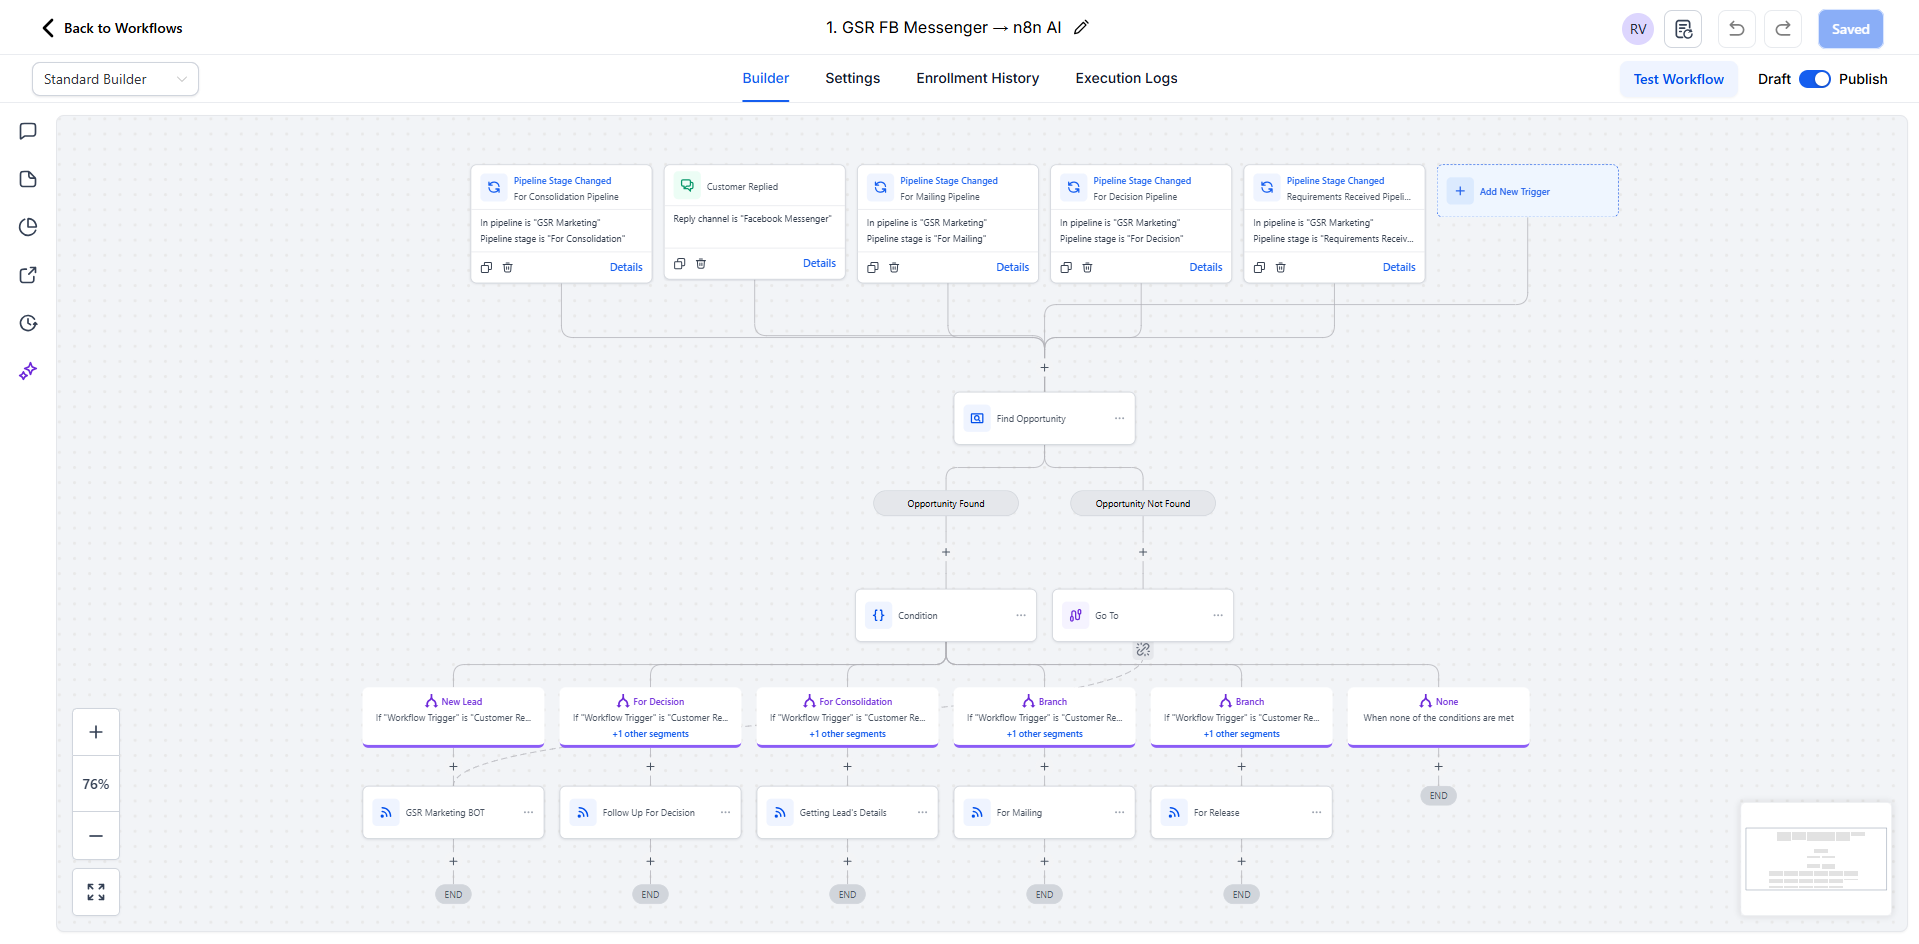This screenshot has height=944, width=1919.
Task: Duplicate the For Decision Pipeline trigger
Action: (1066, 267)
